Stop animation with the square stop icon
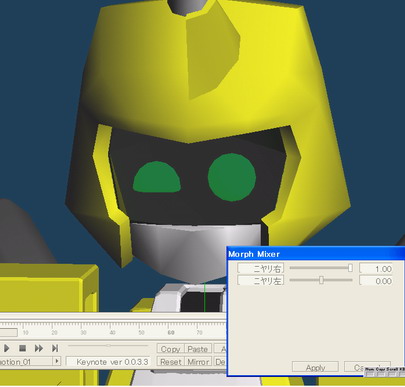The width and height of the screenshot is (405, 387). (22, 349)
